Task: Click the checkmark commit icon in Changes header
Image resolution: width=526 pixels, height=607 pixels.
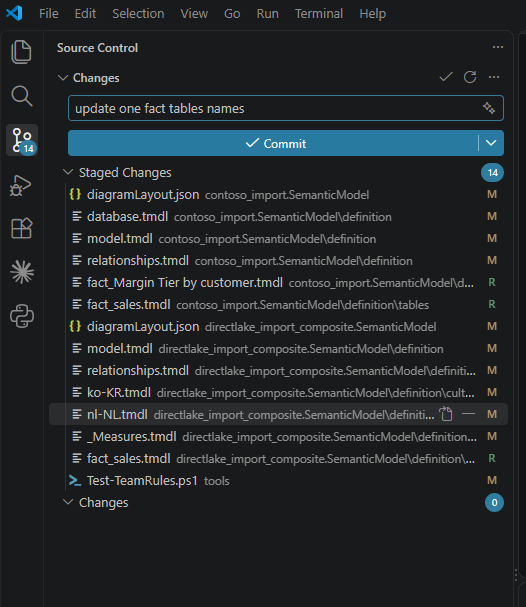Action: (x=446, y=77)
